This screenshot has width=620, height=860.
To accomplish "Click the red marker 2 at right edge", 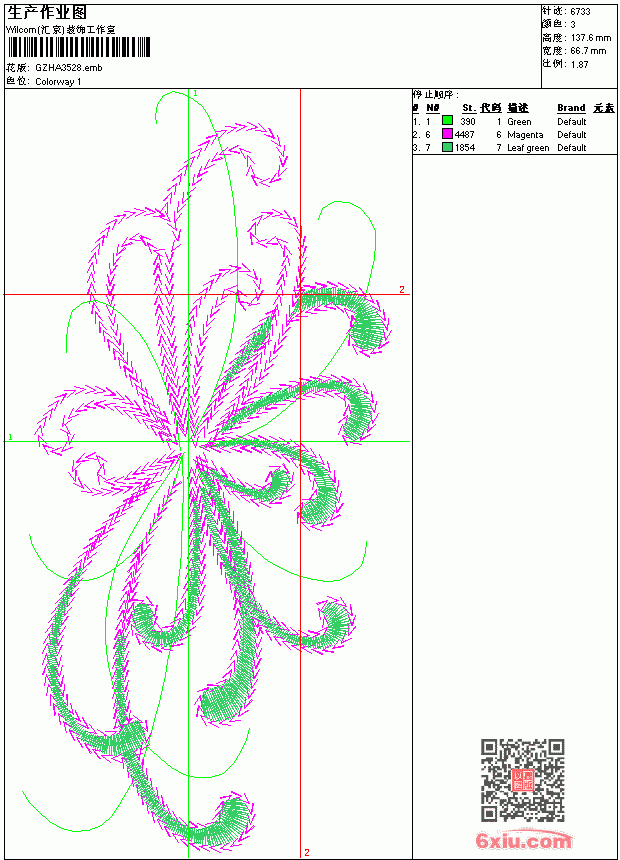I will coord(402,289).
